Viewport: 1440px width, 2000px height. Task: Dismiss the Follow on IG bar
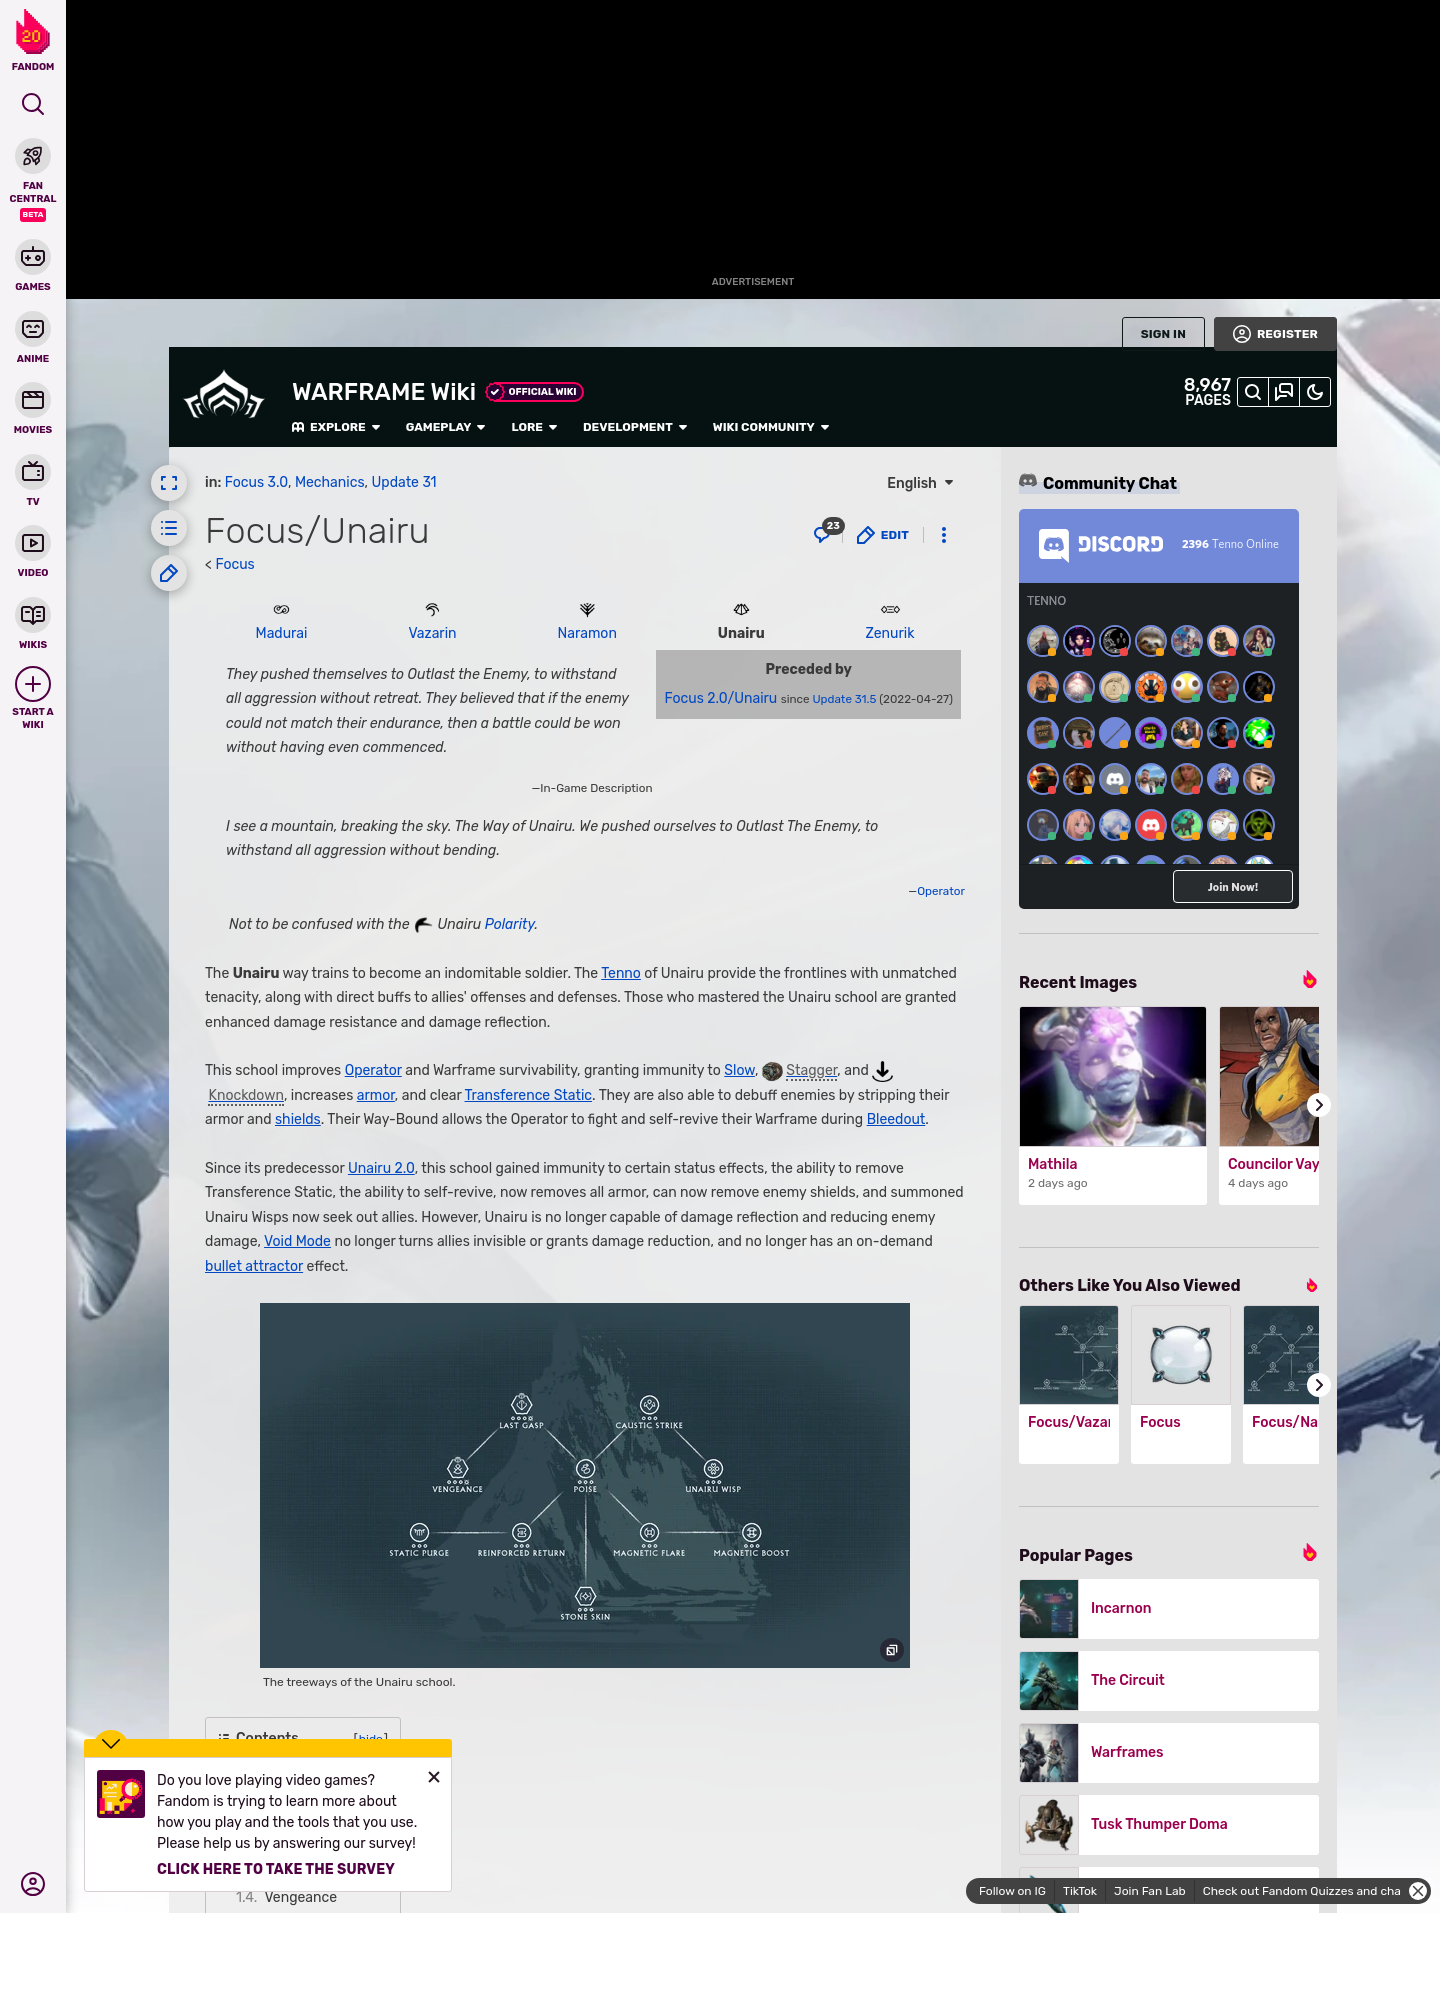[x=1418, y=1891]
